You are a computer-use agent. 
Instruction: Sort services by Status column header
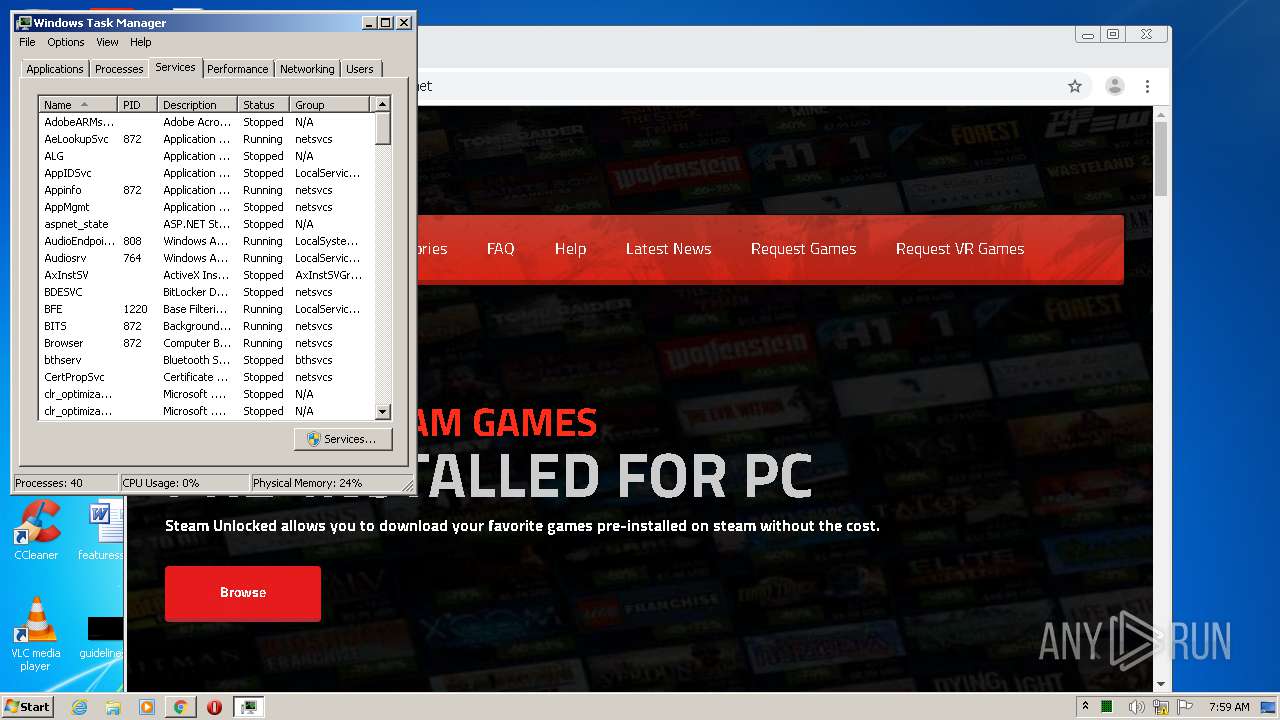(x=263, y=105)
